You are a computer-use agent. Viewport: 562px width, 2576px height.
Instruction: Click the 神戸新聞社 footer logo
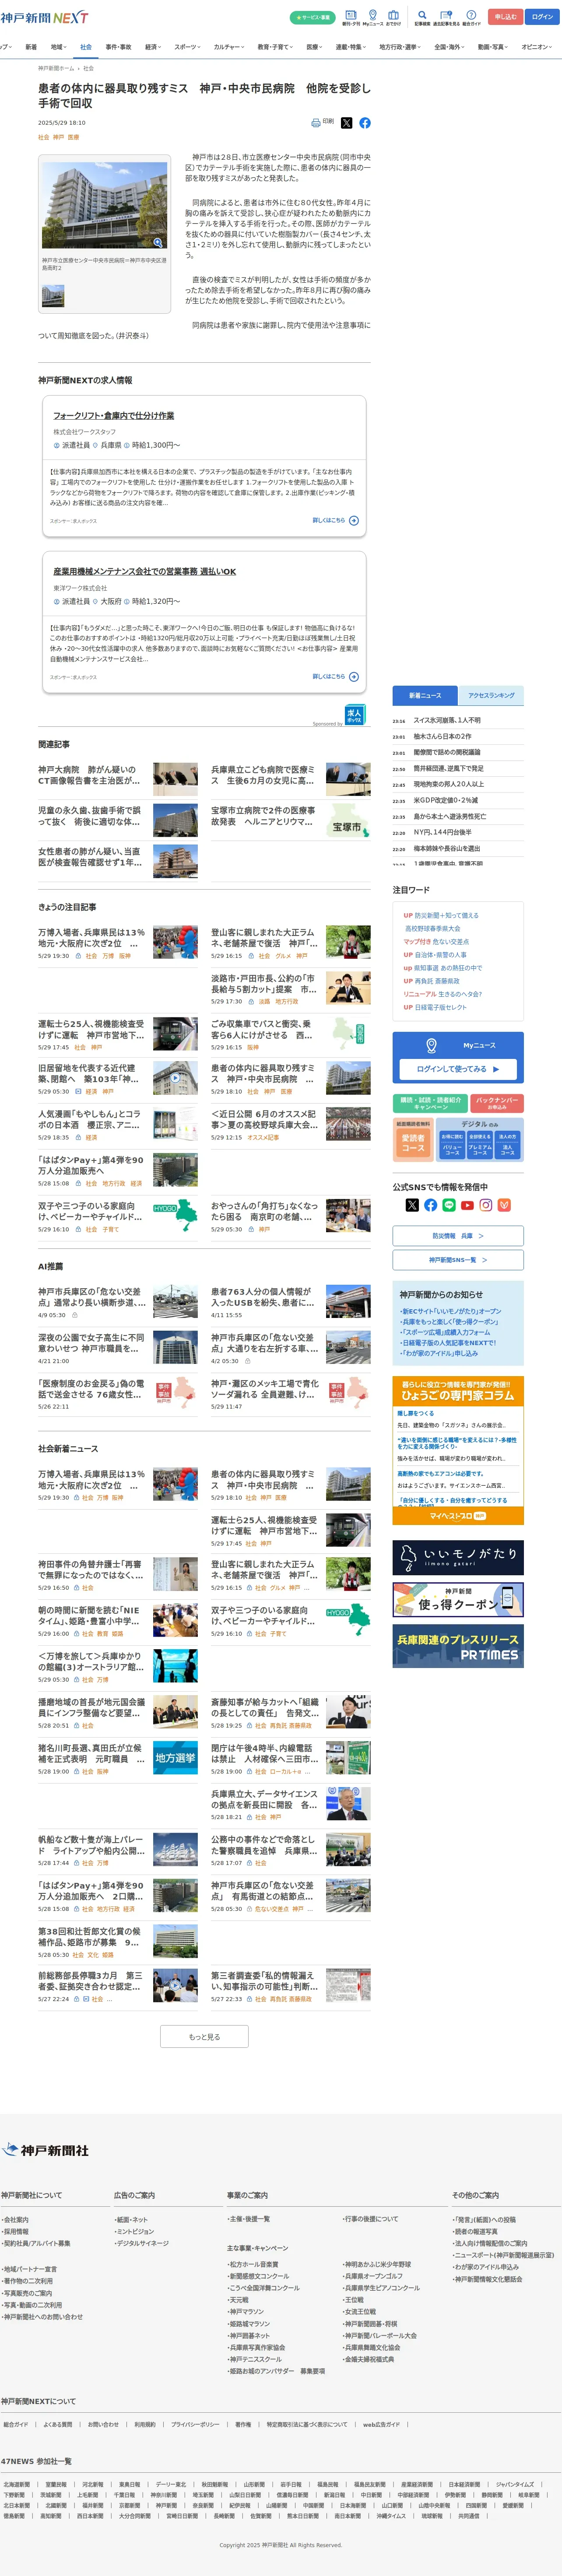tap(46, 2150)
